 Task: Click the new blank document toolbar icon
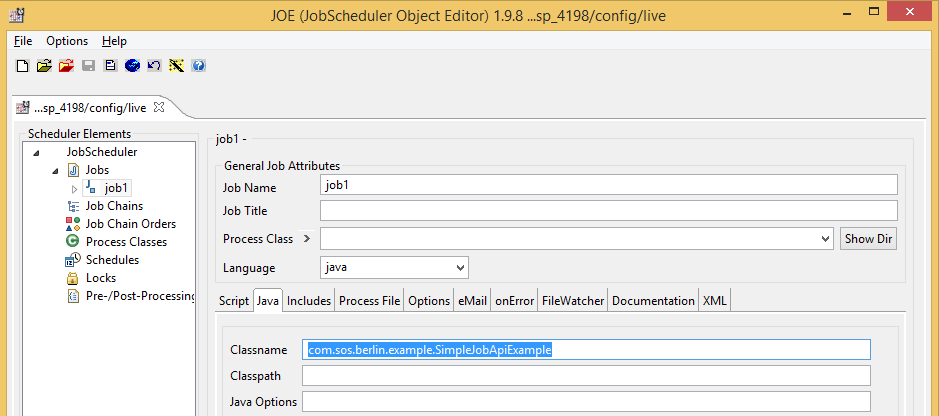pyautogui.click(x=22, y=66)
